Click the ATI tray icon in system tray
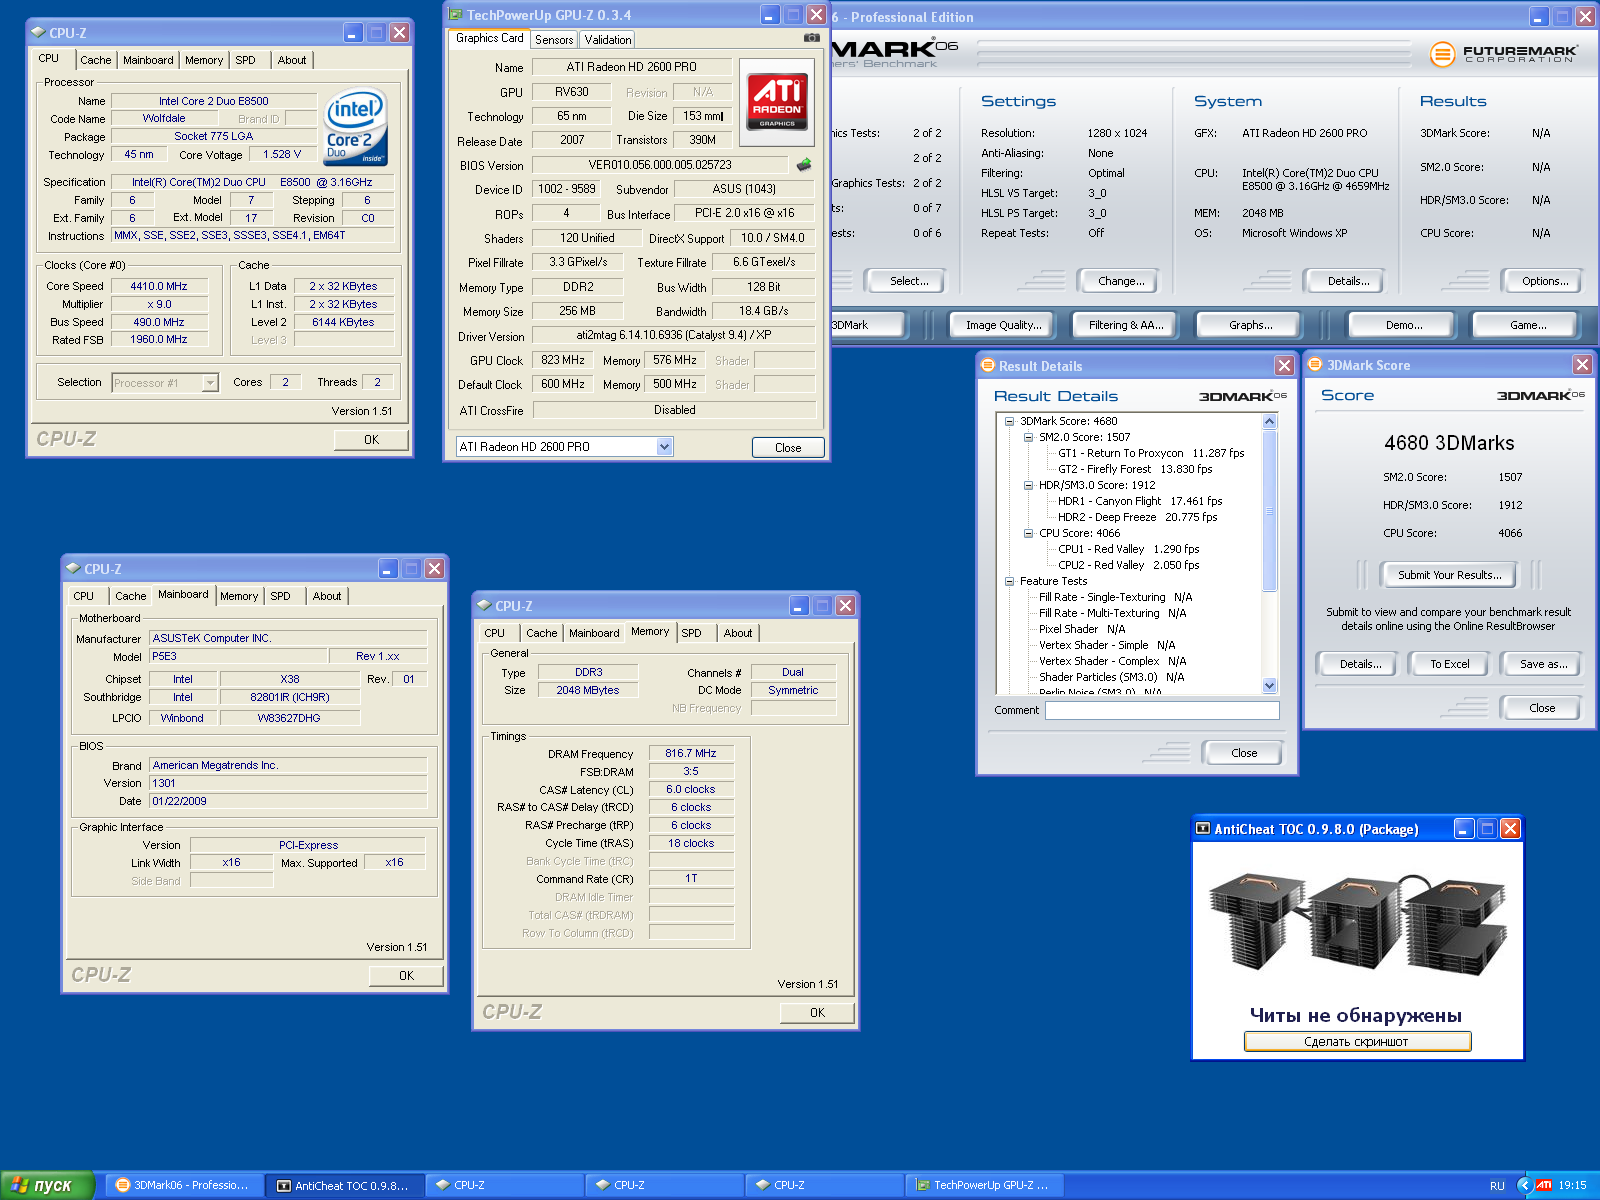The image size is (1600, 1200). (x=1544, y=1185)
